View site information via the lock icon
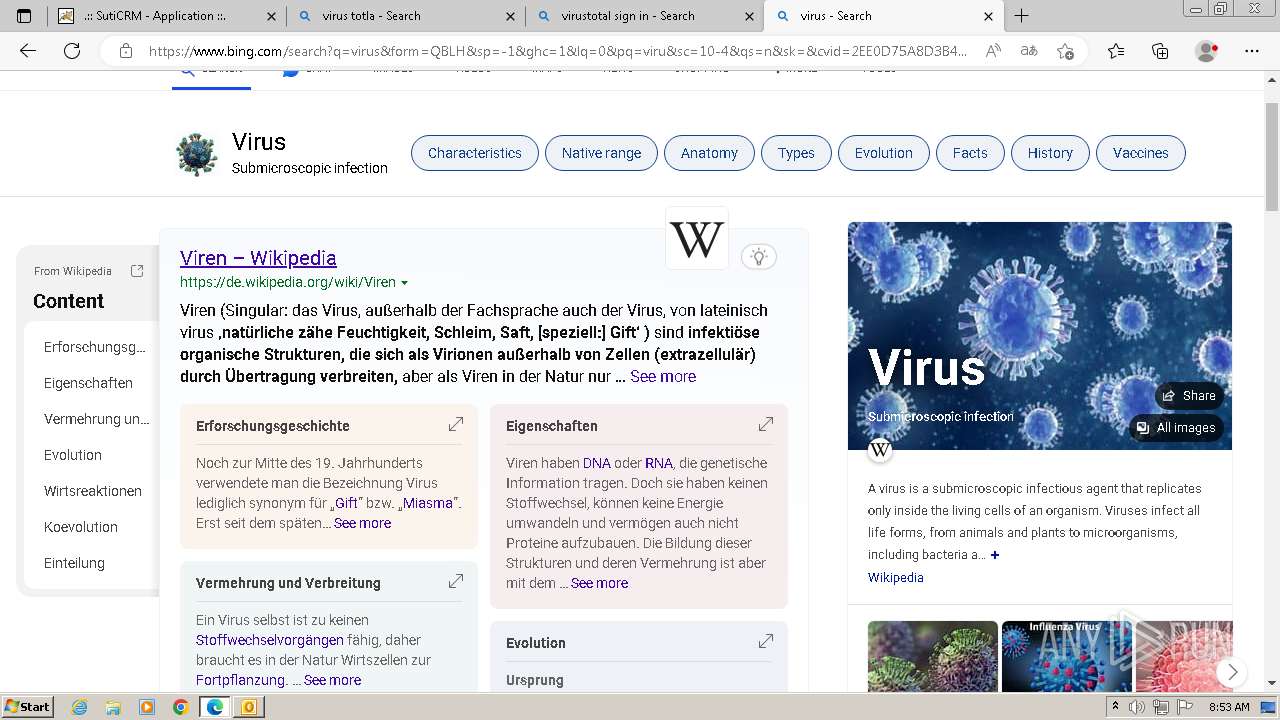Viewport: 1280px width, 720px height. tap(125, 51)
